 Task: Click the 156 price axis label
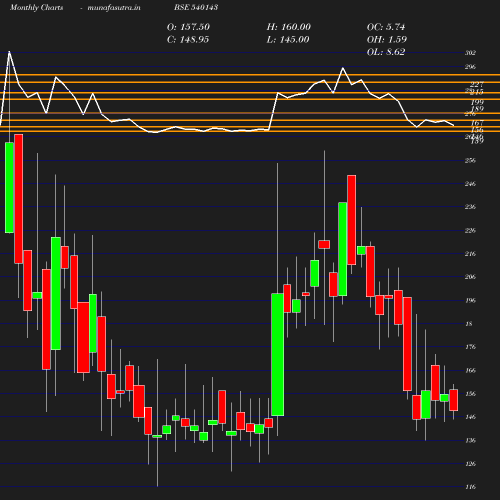tap(470, 394)
